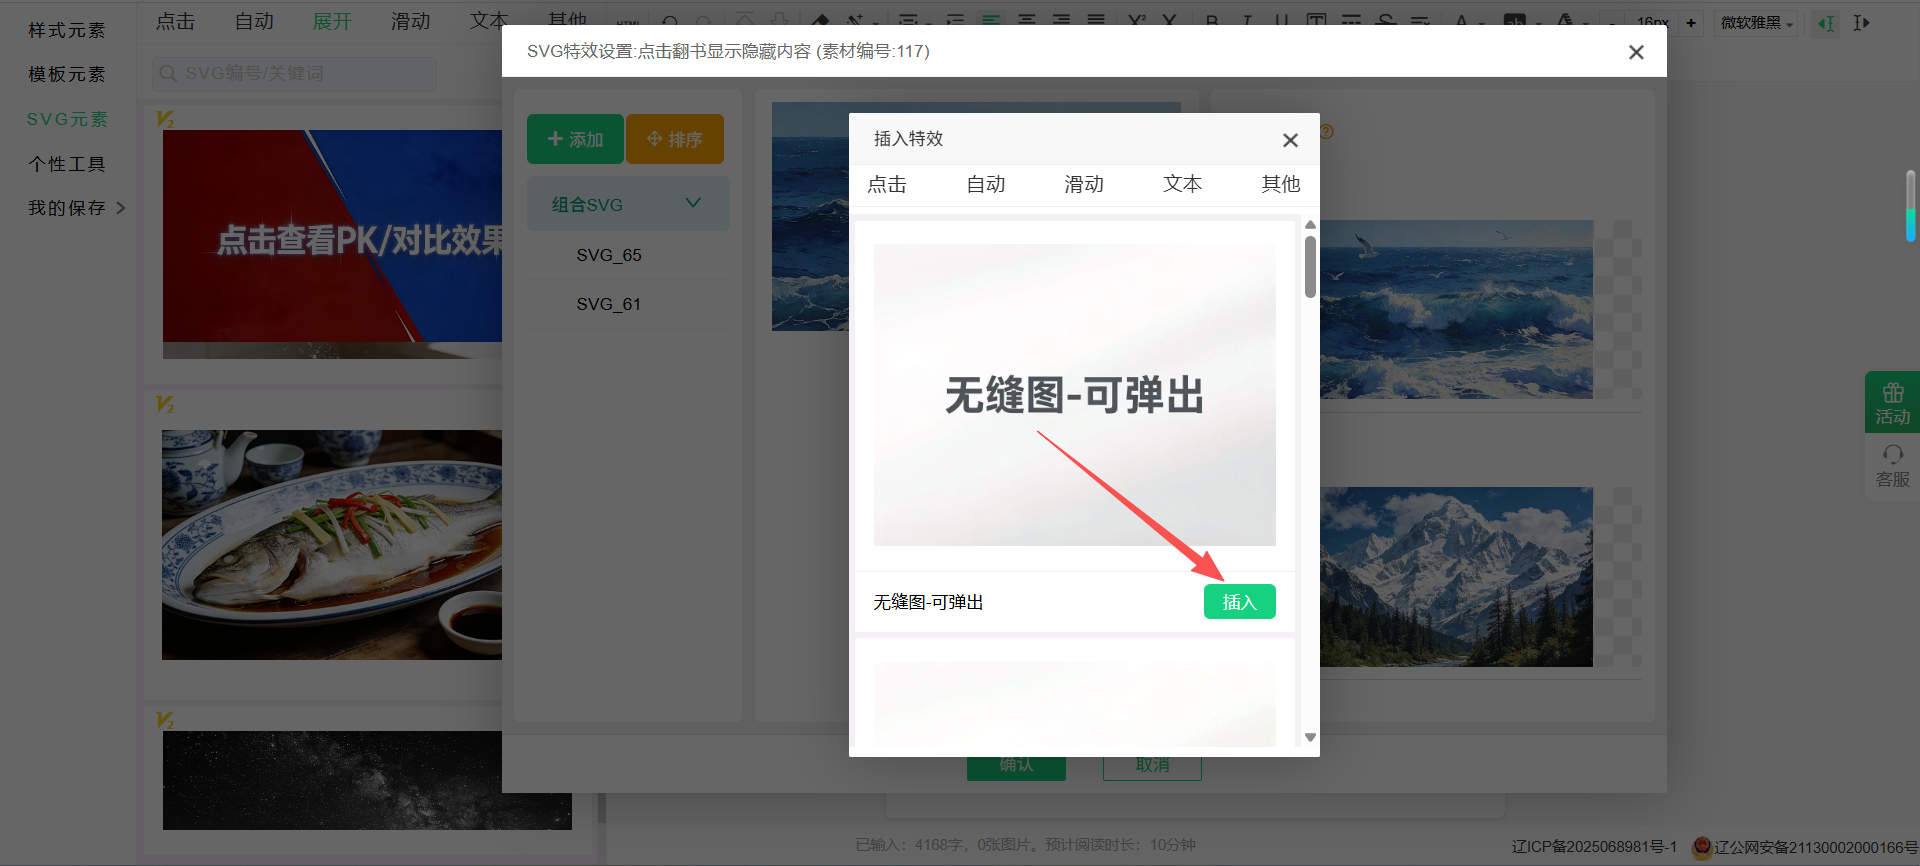Select SVG_65 in the list
Screen dimensions: 1920x866
click(x=609, y=256)
